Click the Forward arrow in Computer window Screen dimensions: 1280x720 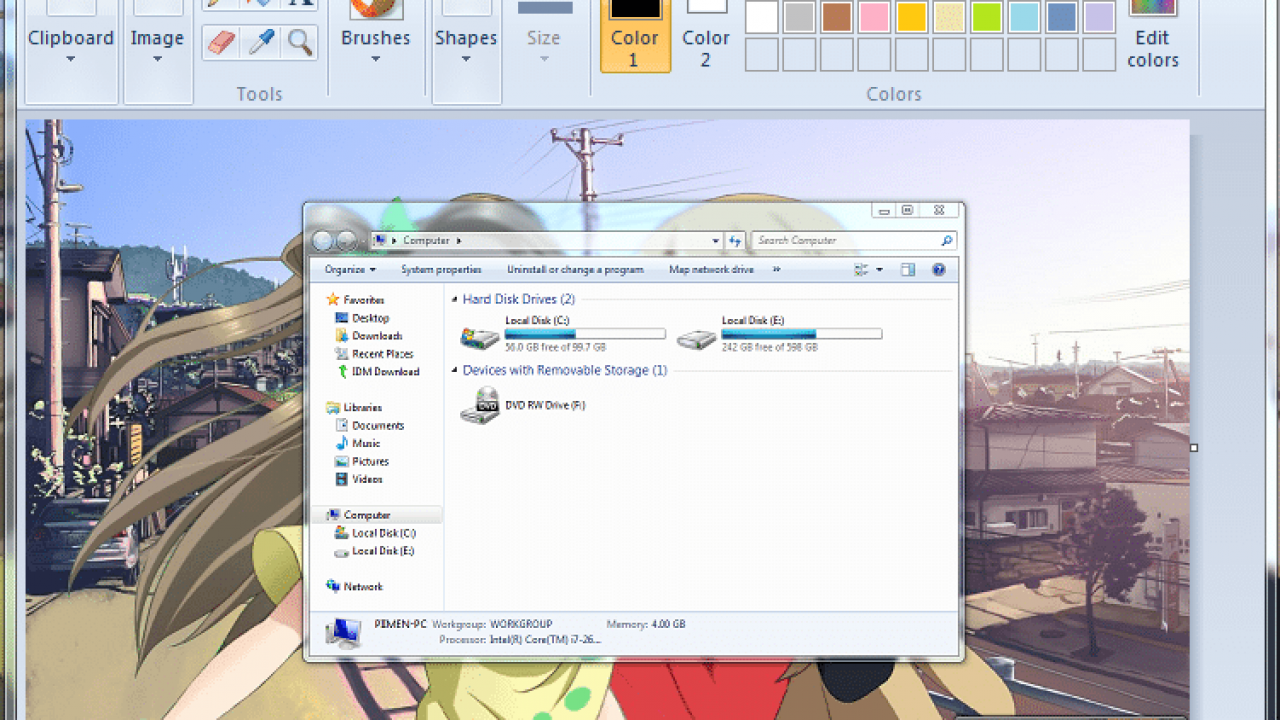coord(346,241)
